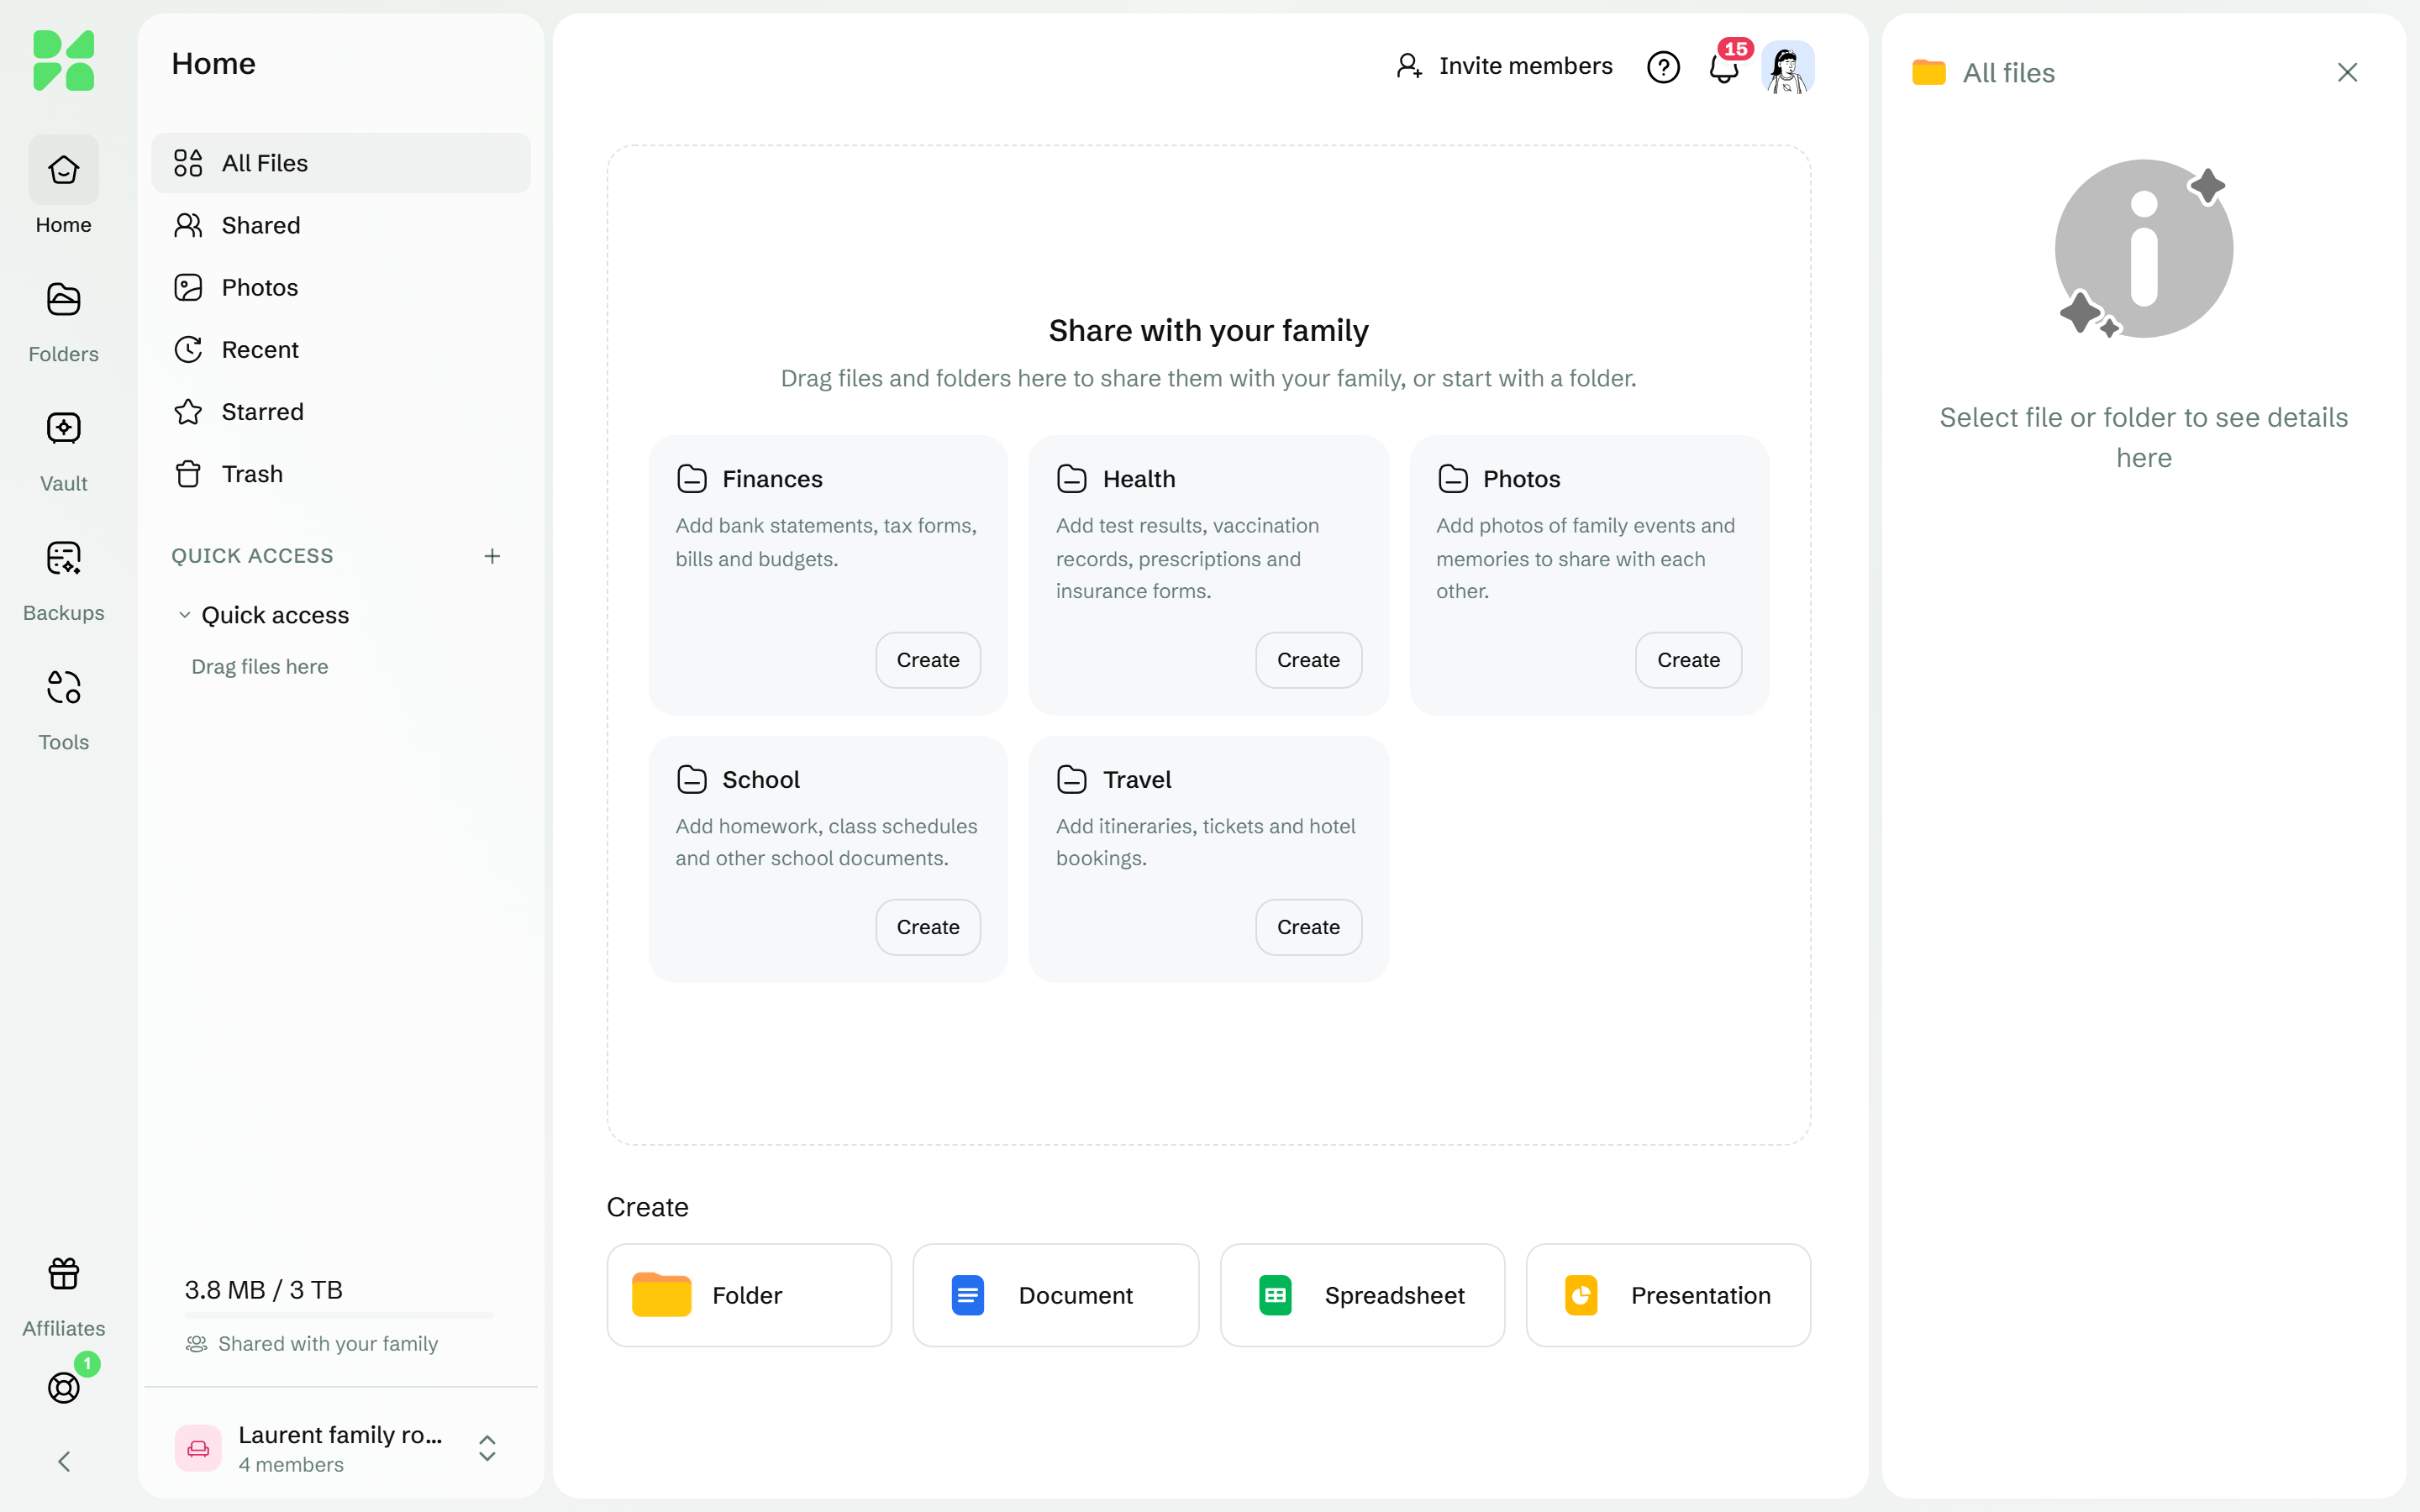Viewport: 2420px width, 1512px height.
Task: Create a new Folder
Action: click(x=749, y=1295)
